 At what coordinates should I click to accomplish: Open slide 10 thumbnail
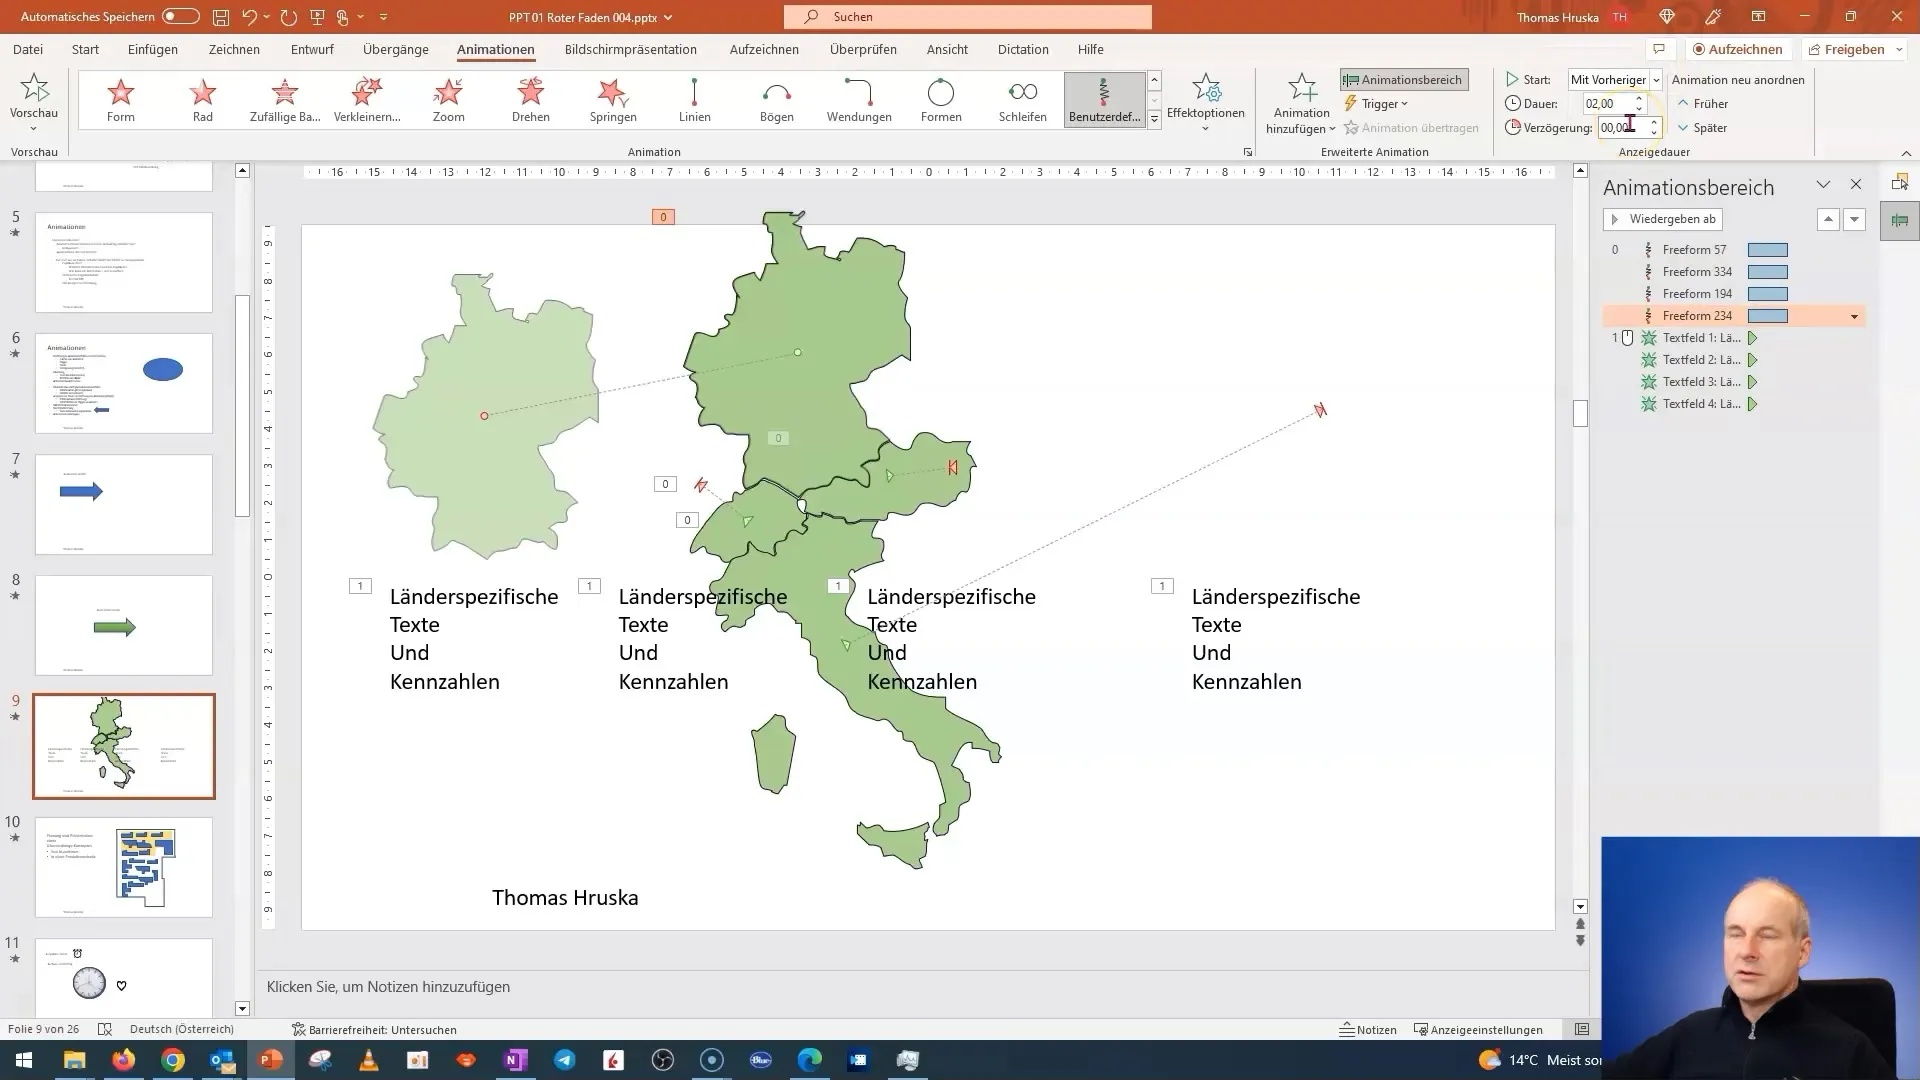pos(124,867)
